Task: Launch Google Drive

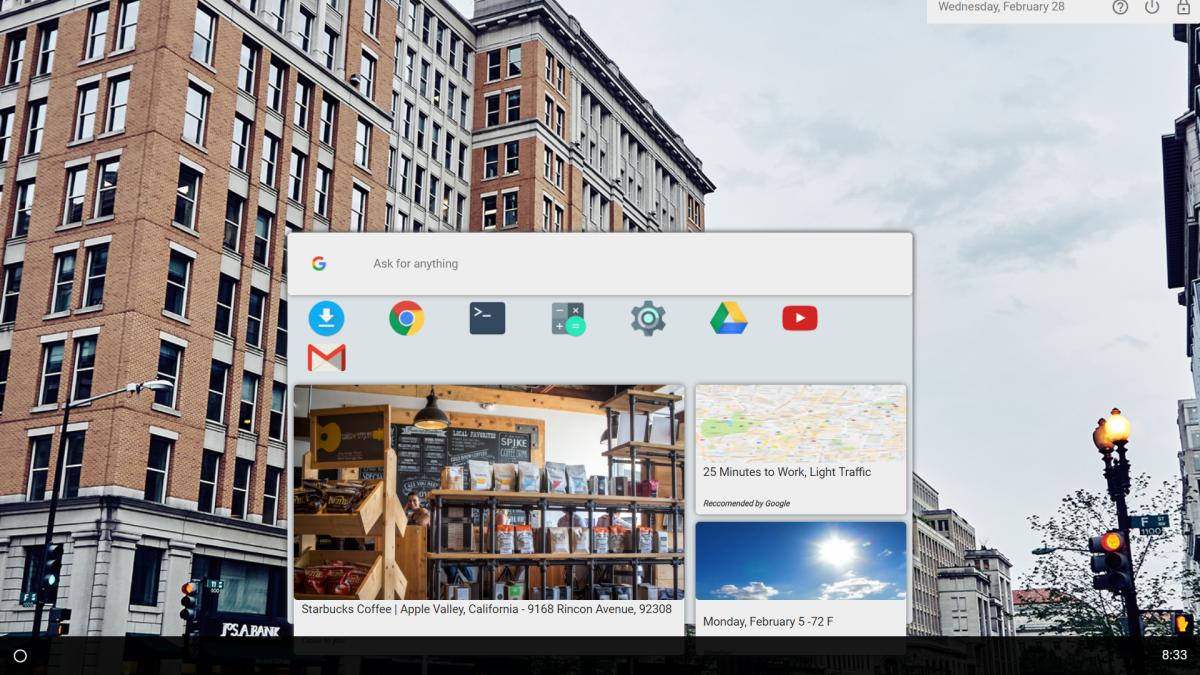Action: click(x=729, y=318)
